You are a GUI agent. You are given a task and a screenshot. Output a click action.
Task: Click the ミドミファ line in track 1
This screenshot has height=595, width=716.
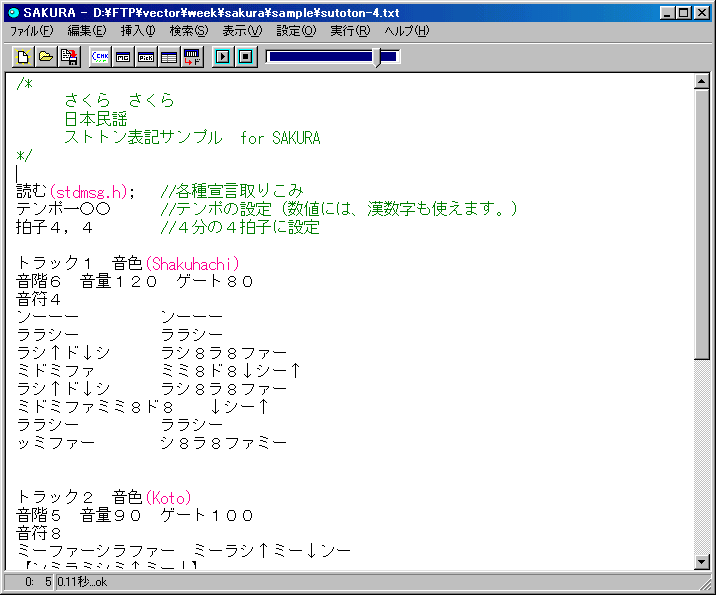point(56,371)
